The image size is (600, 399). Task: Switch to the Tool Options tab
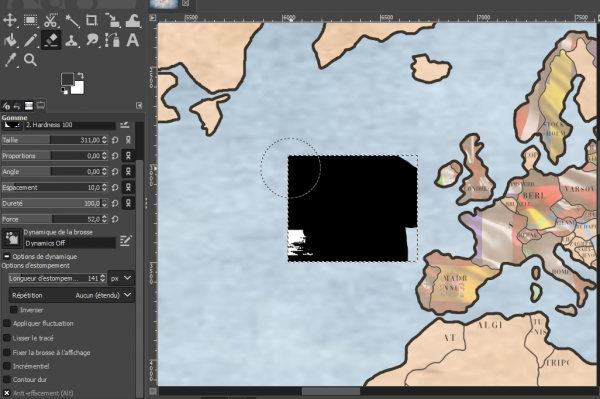[6, 106]
